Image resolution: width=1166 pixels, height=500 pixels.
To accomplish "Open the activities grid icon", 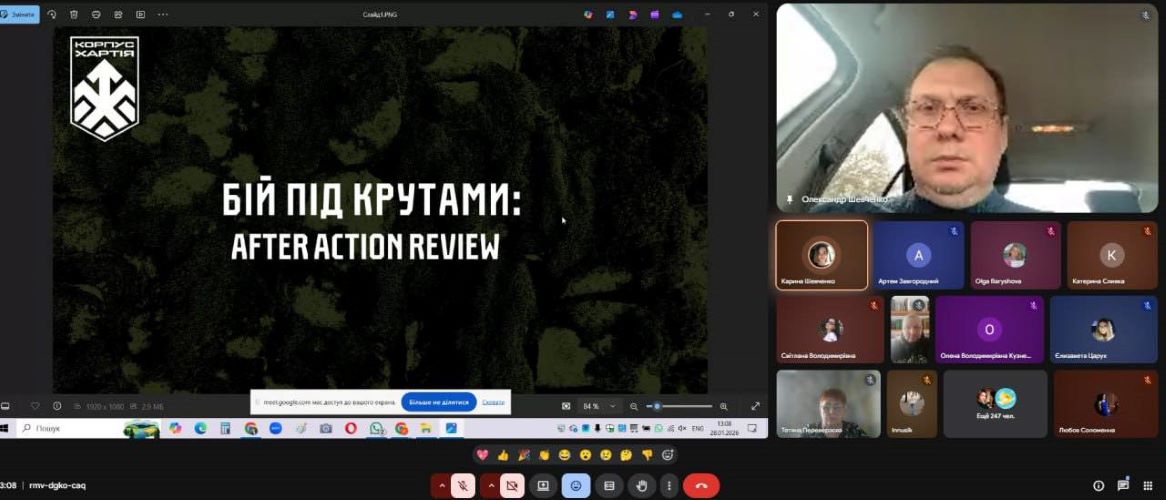I will pyautogui.click(x=1148, y=486).
